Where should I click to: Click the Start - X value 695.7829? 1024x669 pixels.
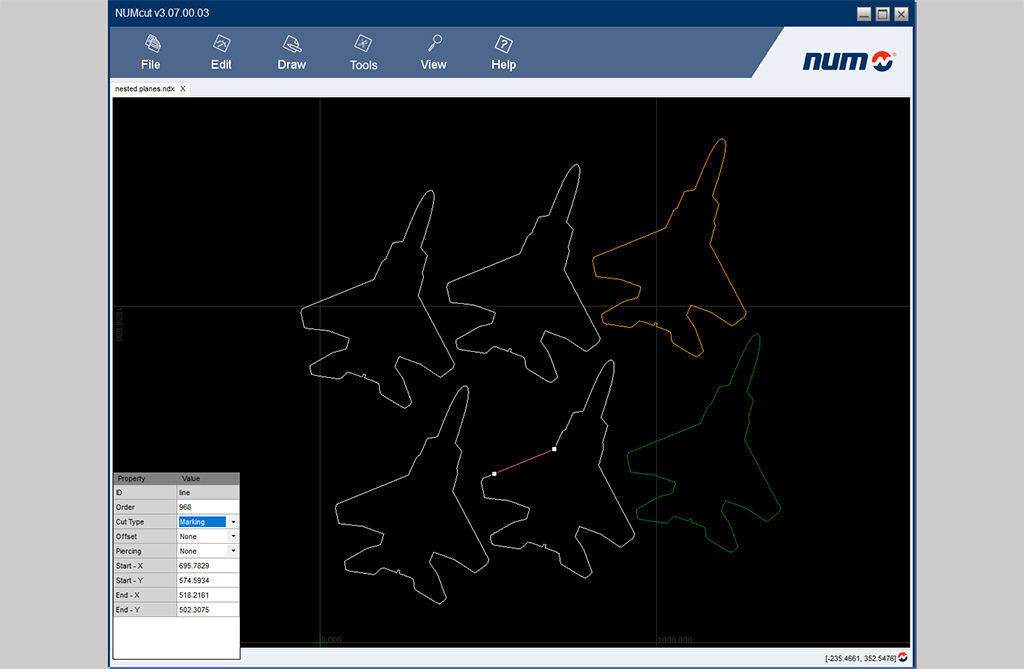pyautogui.click(x=208, y=566)
